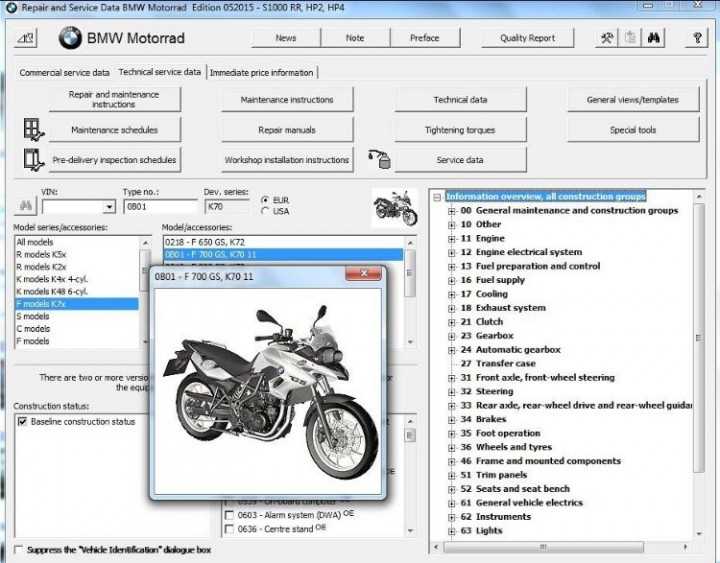Viewport: 720px width, 563px height.
Task: Click Workshop installation instructions button
Action: point(287,160)
